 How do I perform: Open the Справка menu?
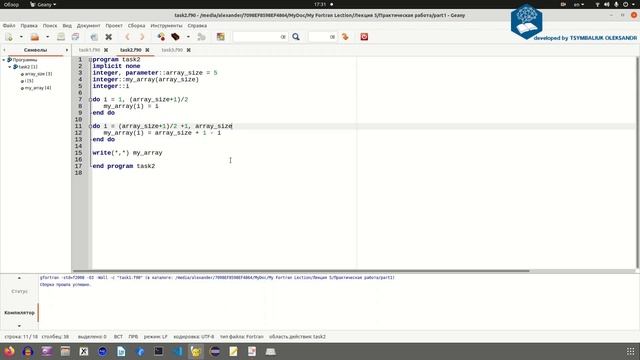[x=197, y=25]
